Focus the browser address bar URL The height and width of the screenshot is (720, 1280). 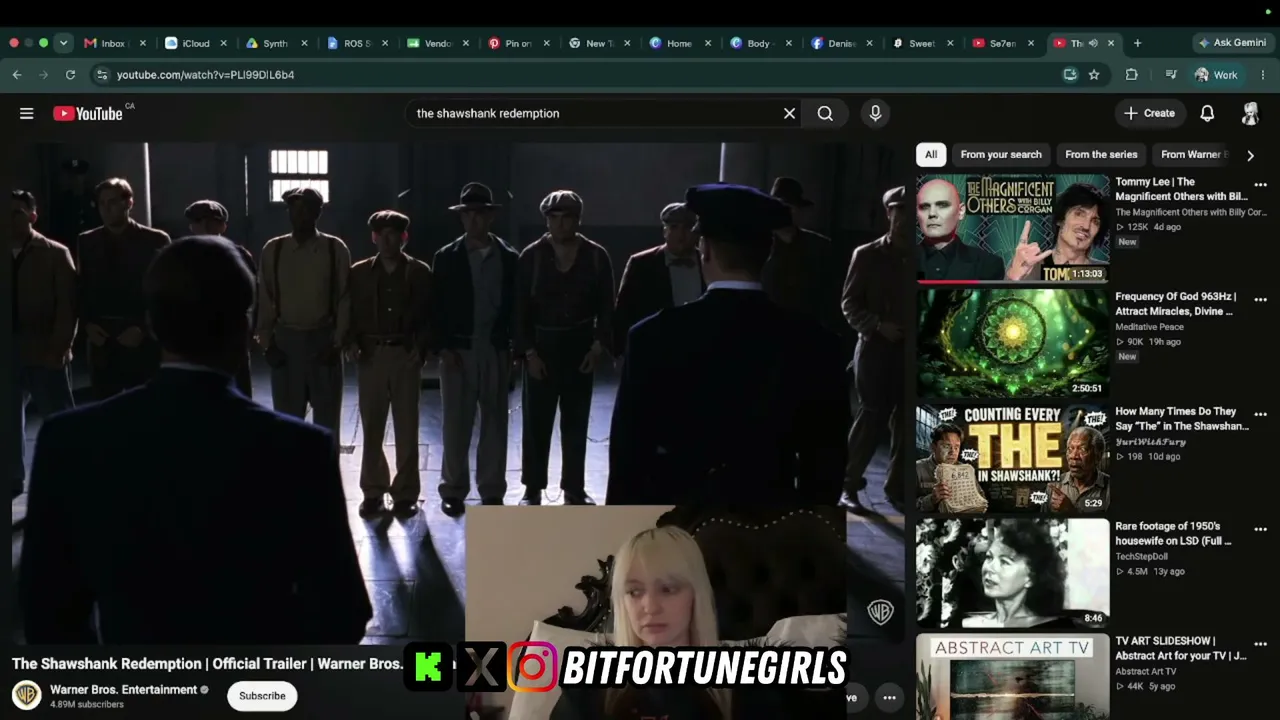point(205,75)
